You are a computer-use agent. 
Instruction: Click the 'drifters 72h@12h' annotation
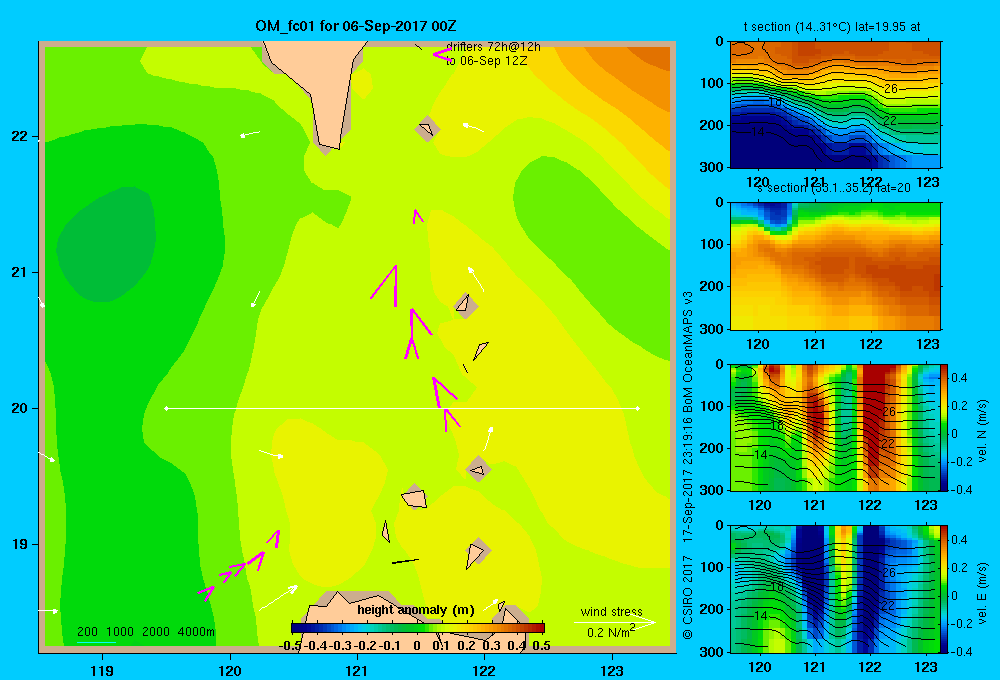(493, 47)
